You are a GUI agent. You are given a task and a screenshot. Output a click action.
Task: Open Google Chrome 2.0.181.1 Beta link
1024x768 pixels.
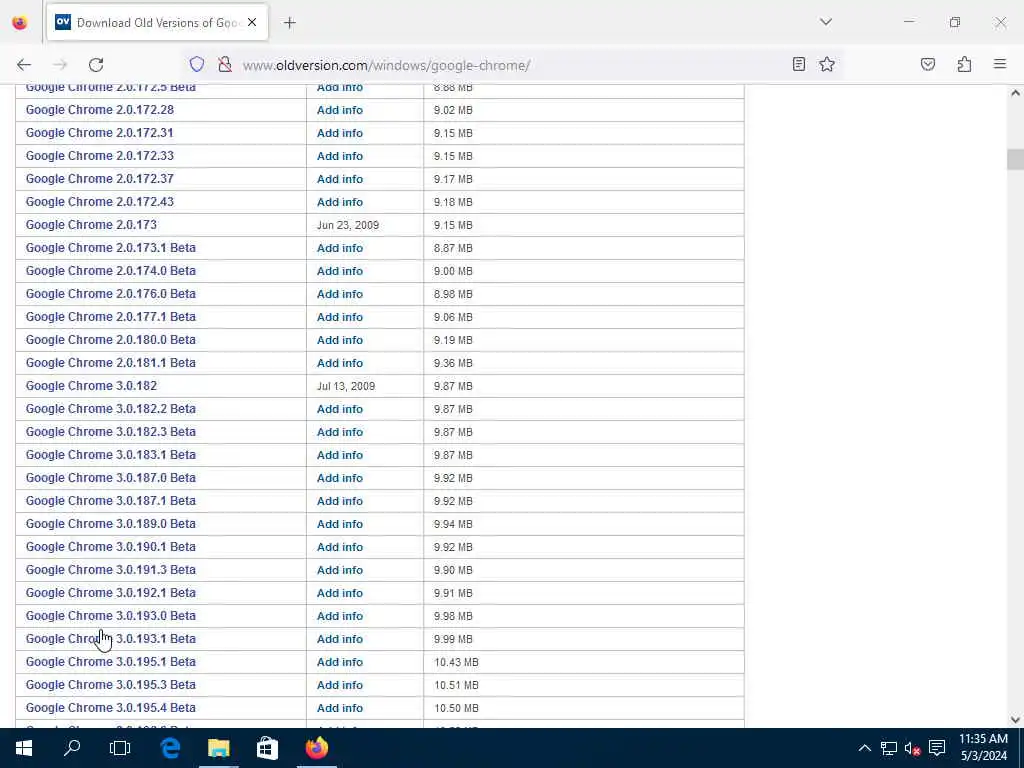[x=110, y=362]
